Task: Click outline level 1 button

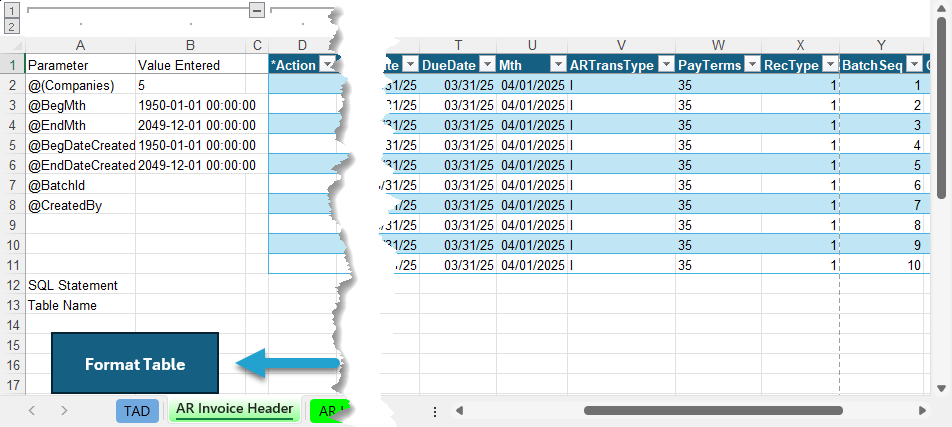Action: 12,10
